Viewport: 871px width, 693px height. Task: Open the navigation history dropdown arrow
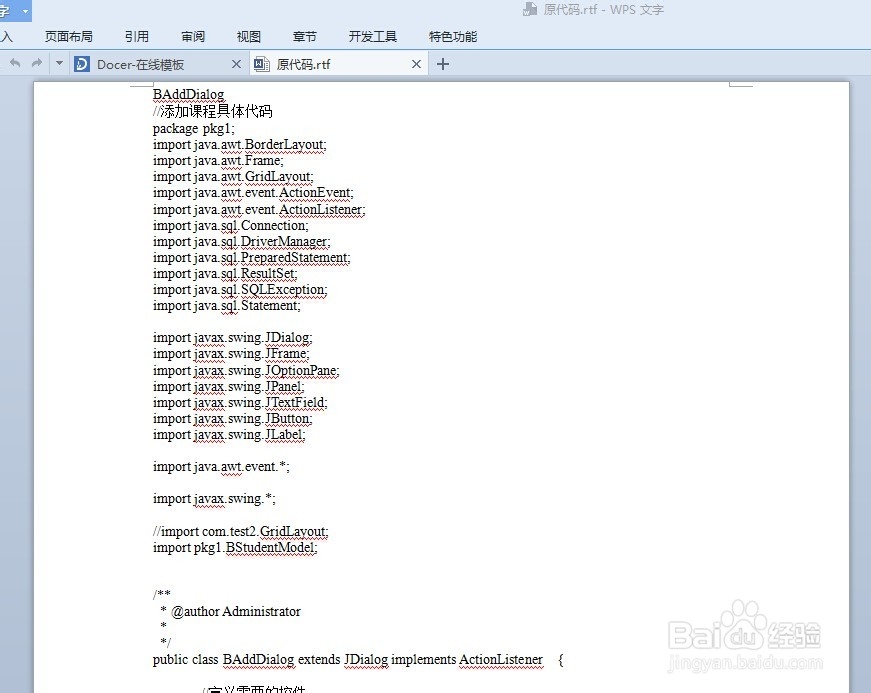(58, 62)
